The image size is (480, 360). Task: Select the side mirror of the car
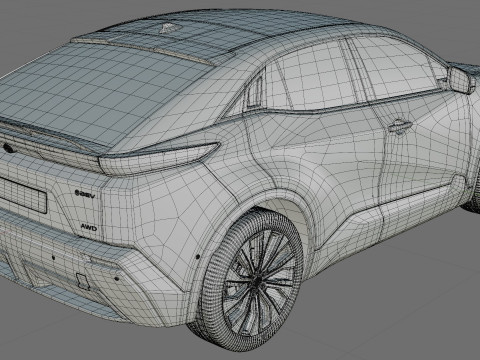coord(460,79)
